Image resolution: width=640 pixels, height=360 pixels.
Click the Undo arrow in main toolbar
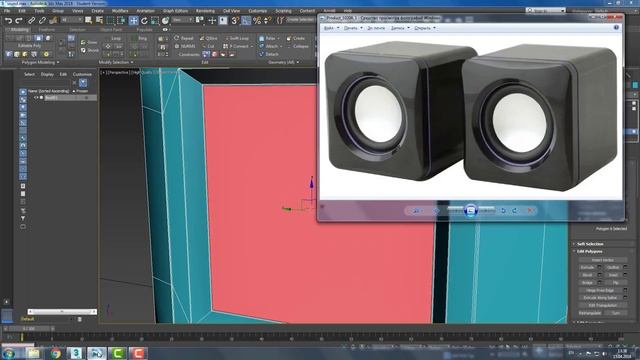point(8,20)
